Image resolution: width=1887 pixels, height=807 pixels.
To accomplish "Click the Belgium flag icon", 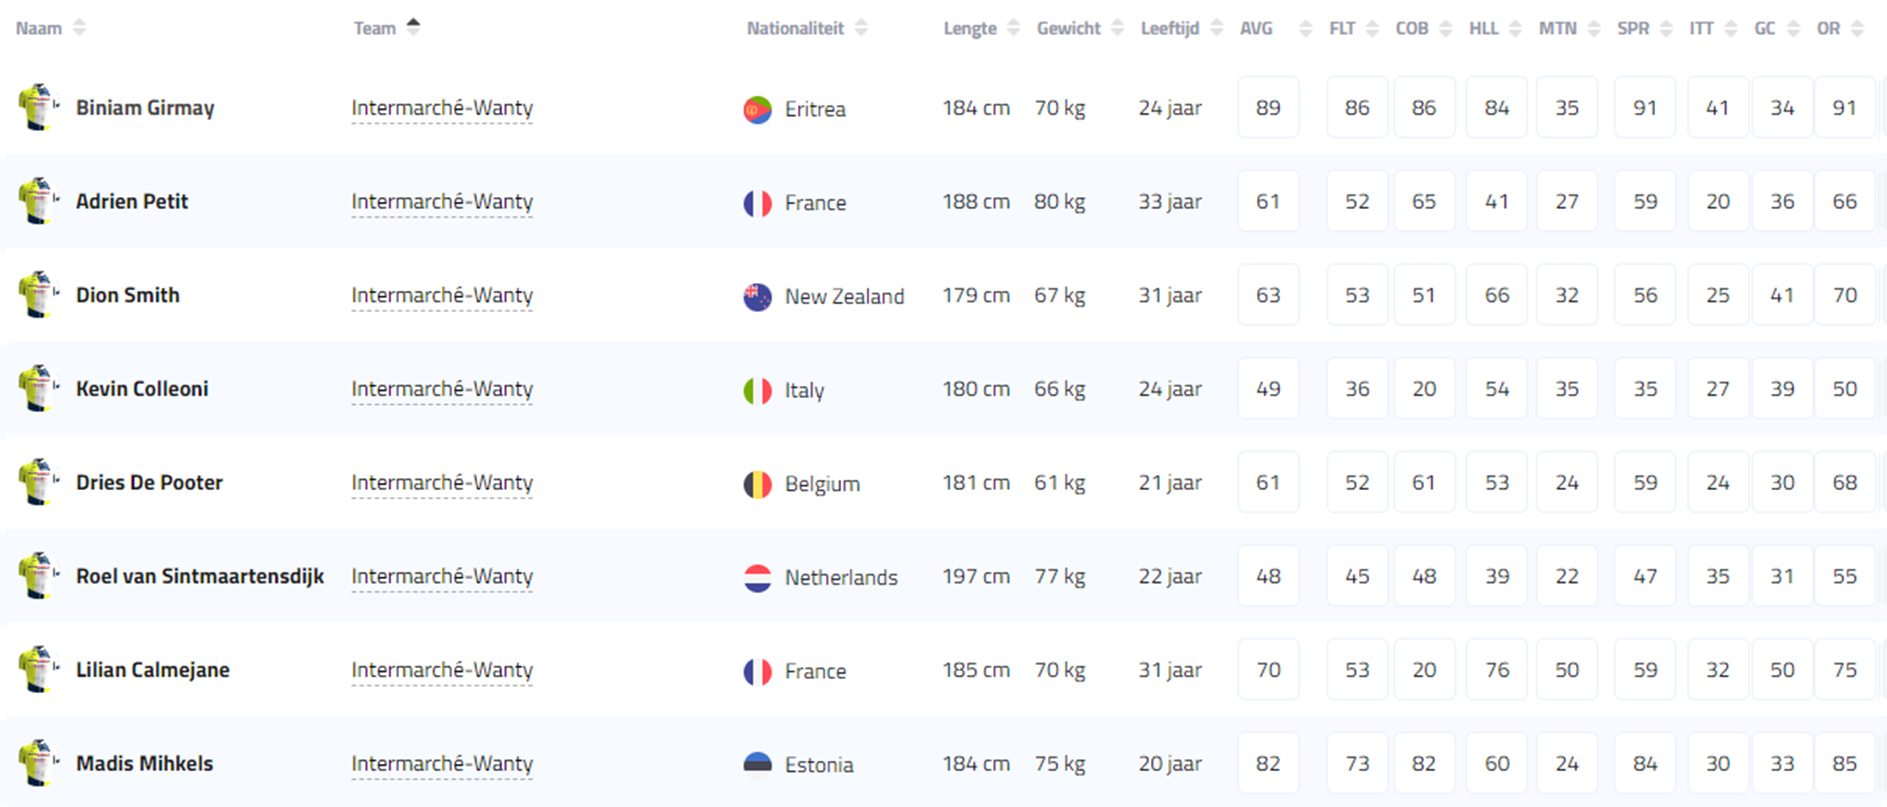I will (757, 484).
